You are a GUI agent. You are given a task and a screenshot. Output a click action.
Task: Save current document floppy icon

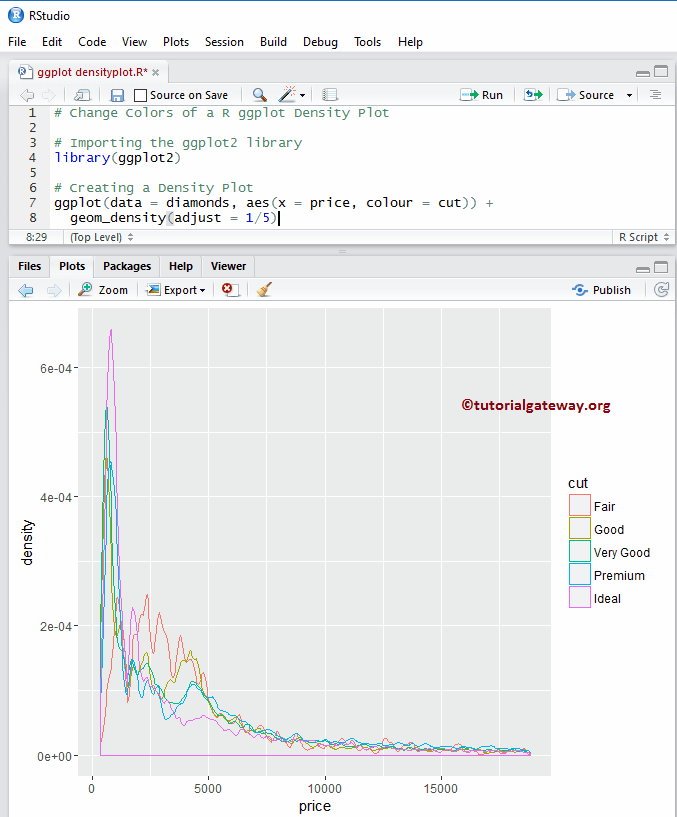(x=117, y=95)
